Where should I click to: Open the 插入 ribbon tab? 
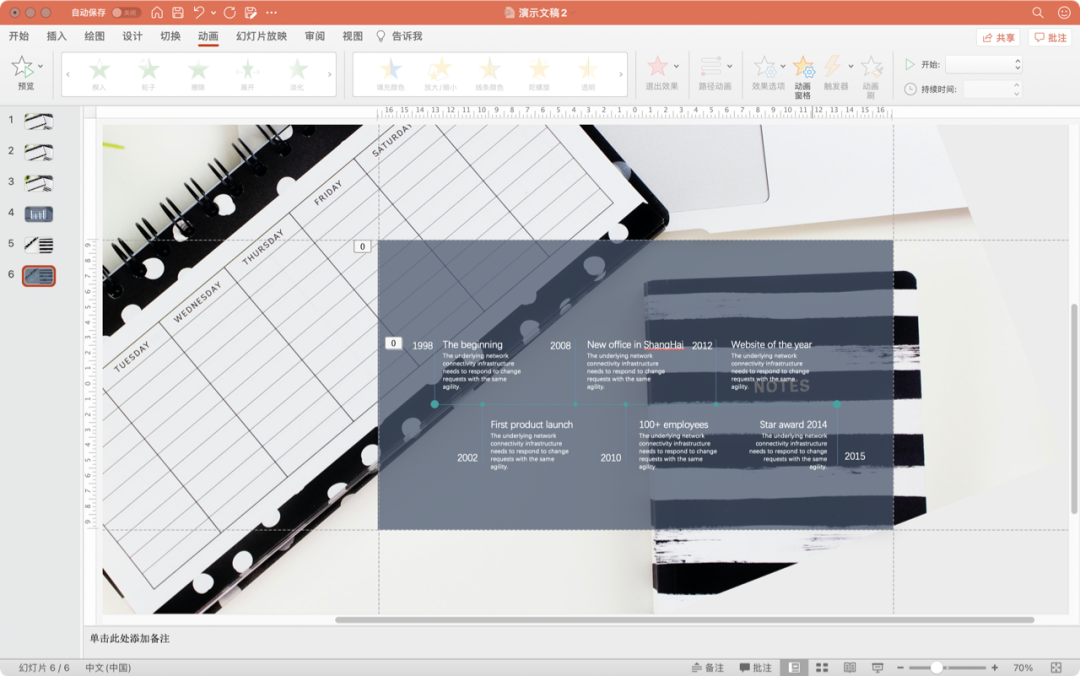pyautogui.click(x=56, y=36)
